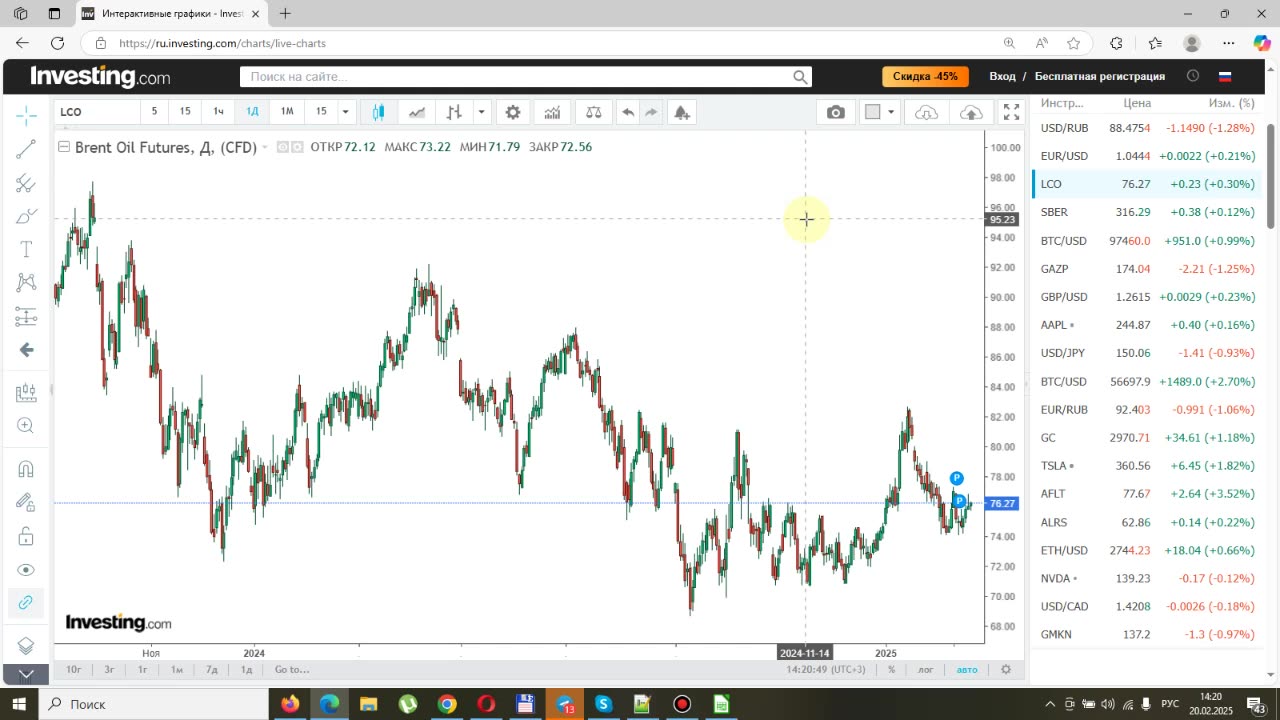The image size is (1280, 720).
Task: Select area chart style
Action: click(x=417, y=112)
